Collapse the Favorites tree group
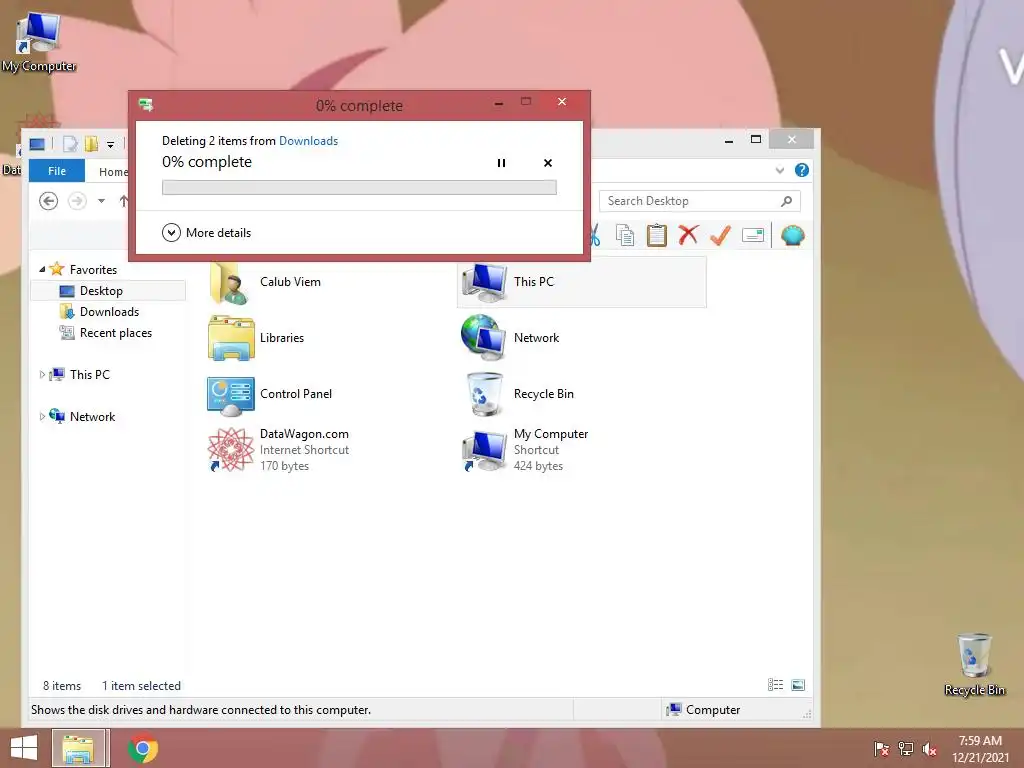The width and height of the screenshot is (1024, 768). tap(42, 269)
